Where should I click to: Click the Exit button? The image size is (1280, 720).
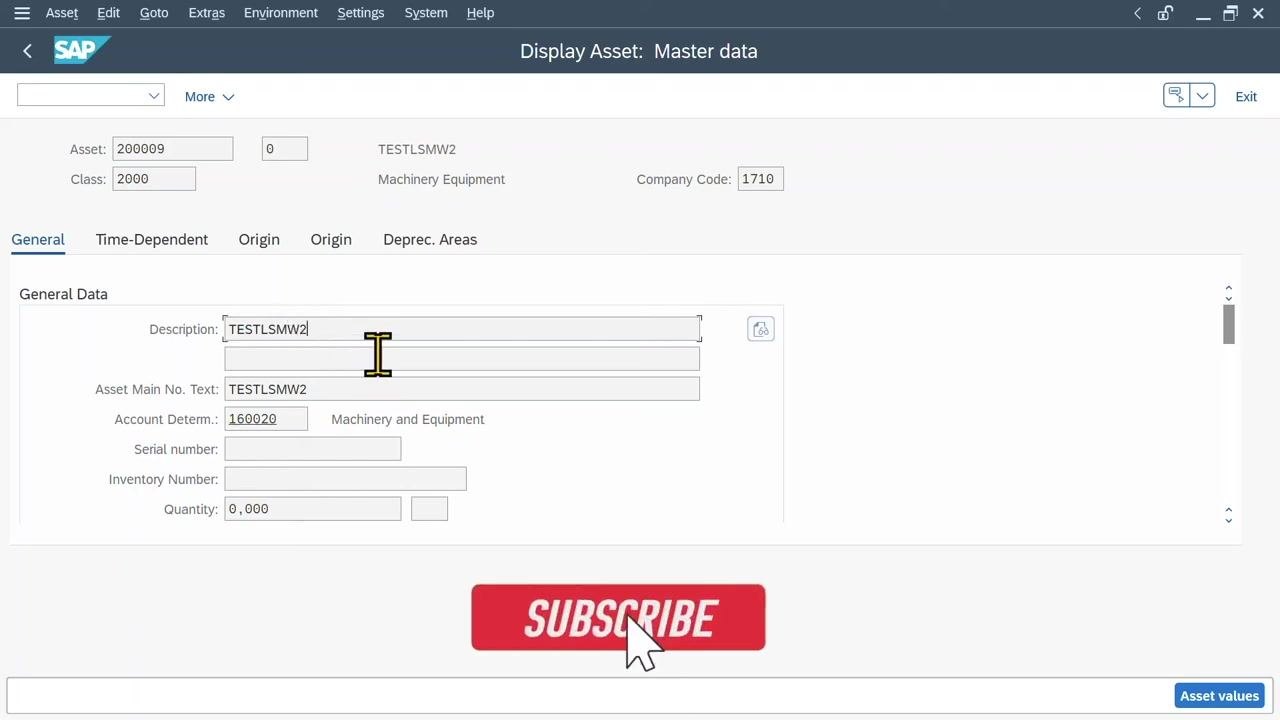(1246, 96)
